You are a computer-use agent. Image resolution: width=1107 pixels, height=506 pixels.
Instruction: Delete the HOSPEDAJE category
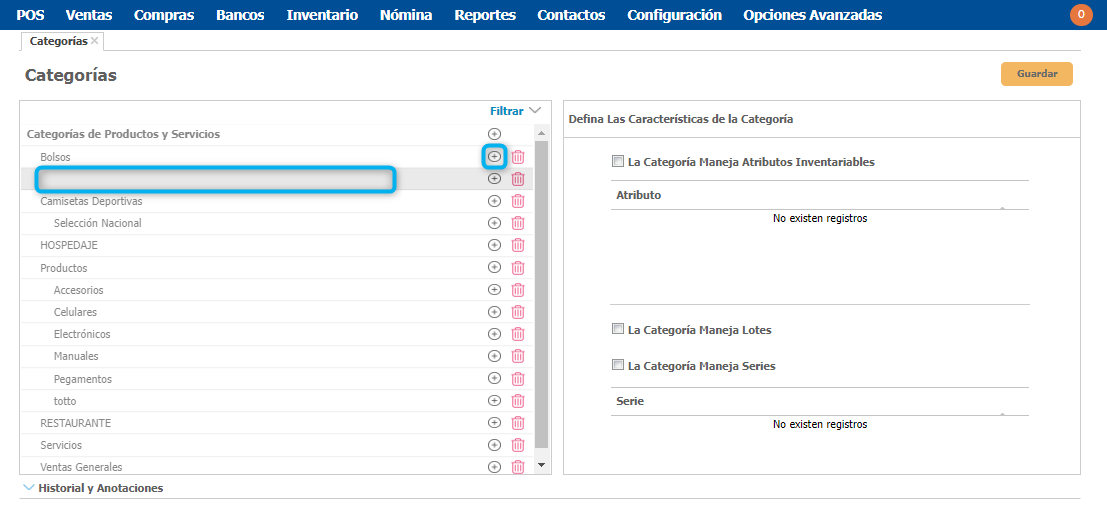point(518,245)
